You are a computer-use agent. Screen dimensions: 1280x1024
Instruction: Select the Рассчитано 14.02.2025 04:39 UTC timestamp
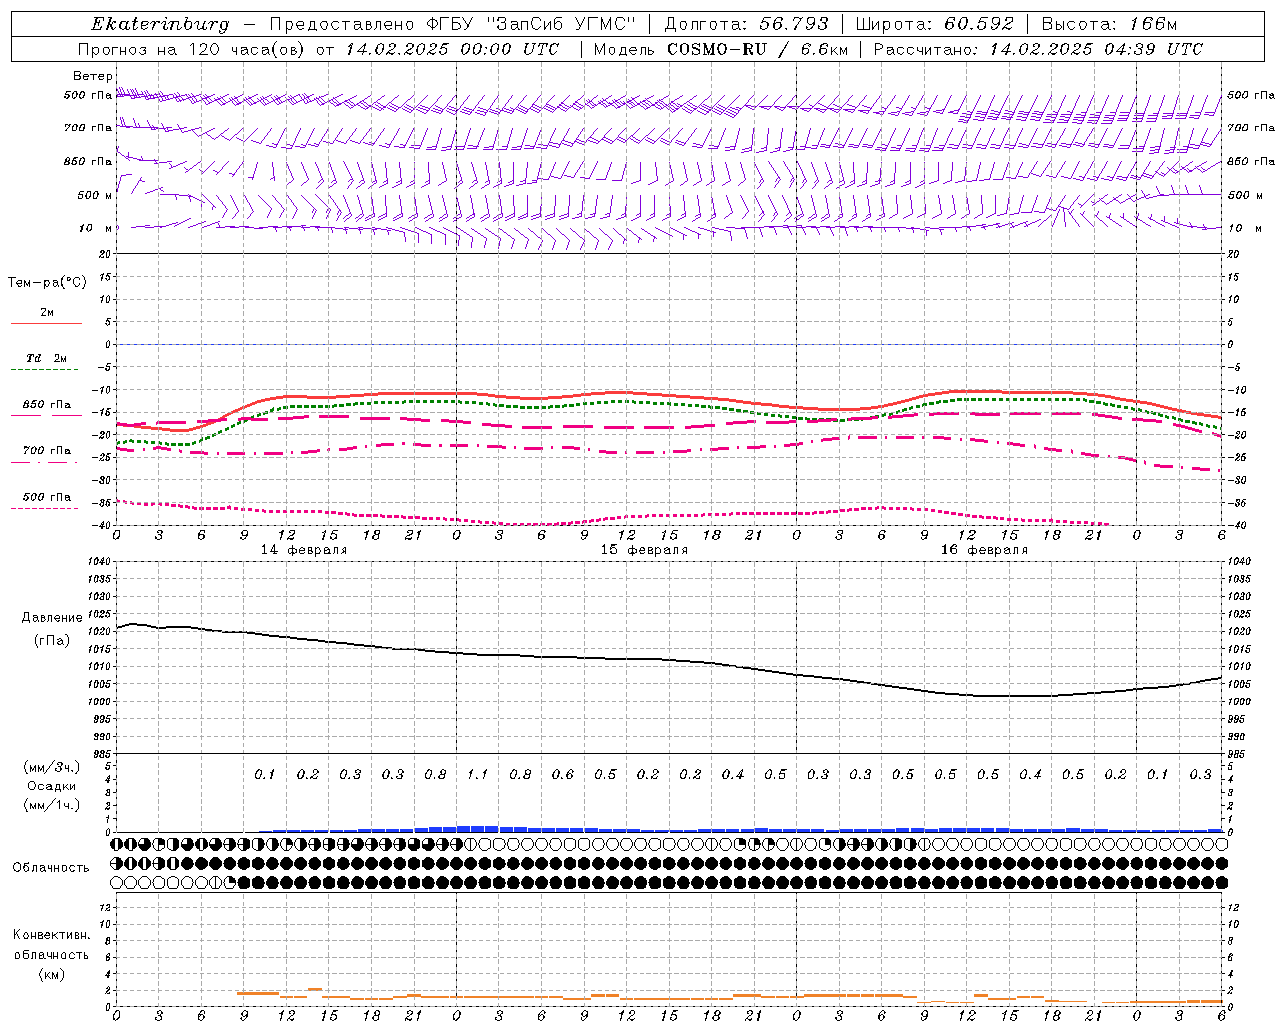click(x=1038, y=49)
